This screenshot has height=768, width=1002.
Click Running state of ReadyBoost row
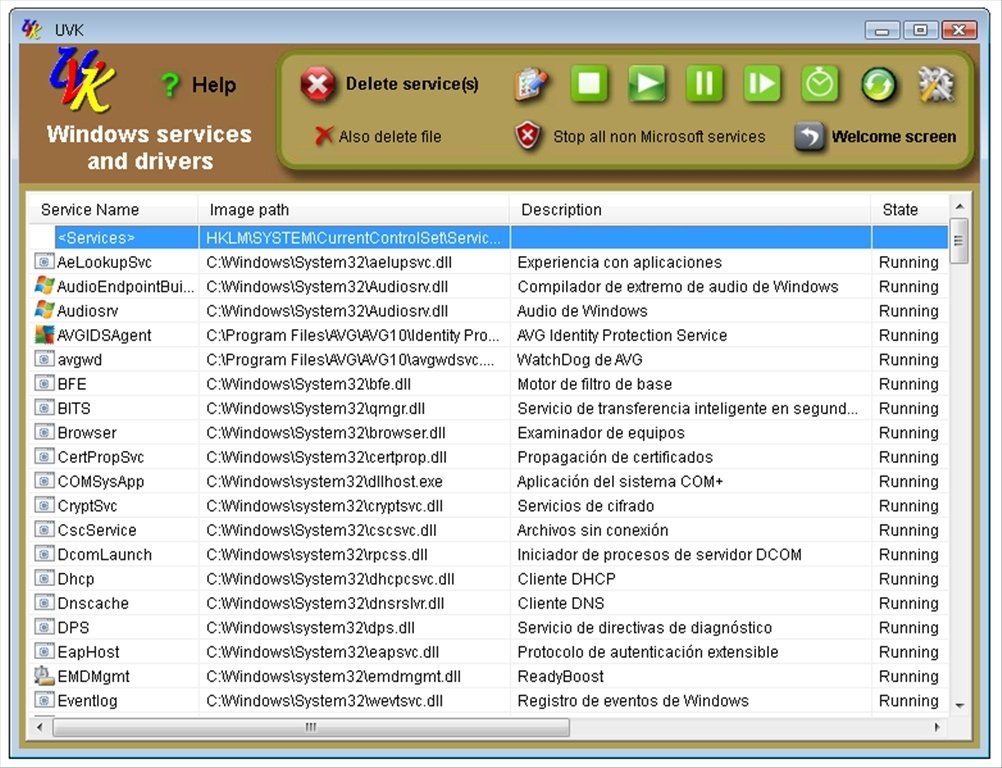coord(908,676)
